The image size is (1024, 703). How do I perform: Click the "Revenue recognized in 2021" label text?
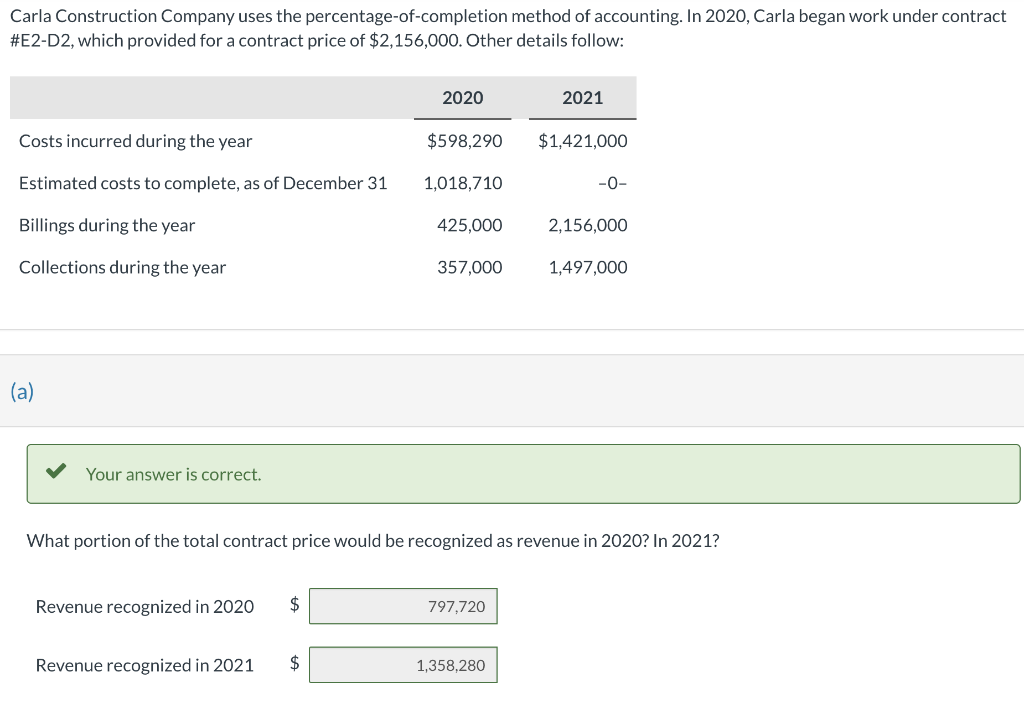pyautogui.click(x=144, y=665)
